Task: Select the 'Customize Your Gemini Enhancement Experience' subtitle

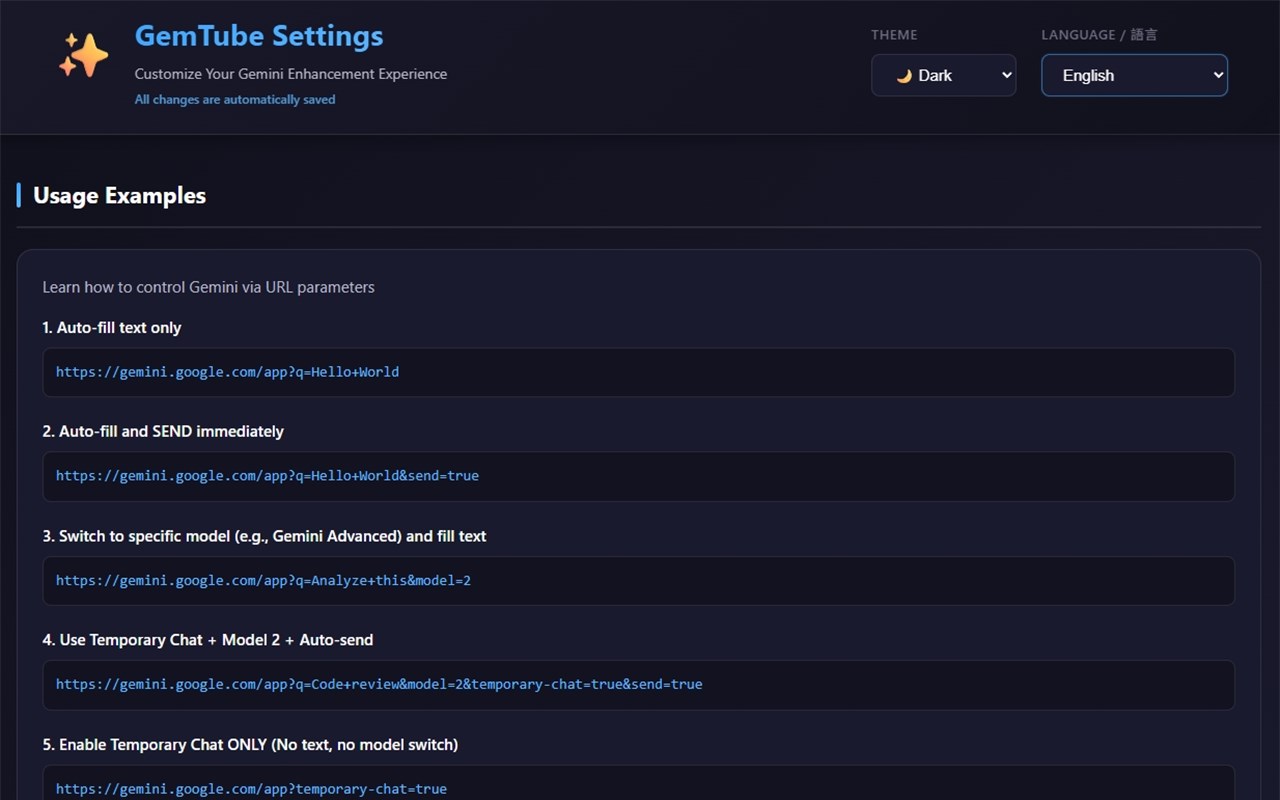Action: (291, 74)
